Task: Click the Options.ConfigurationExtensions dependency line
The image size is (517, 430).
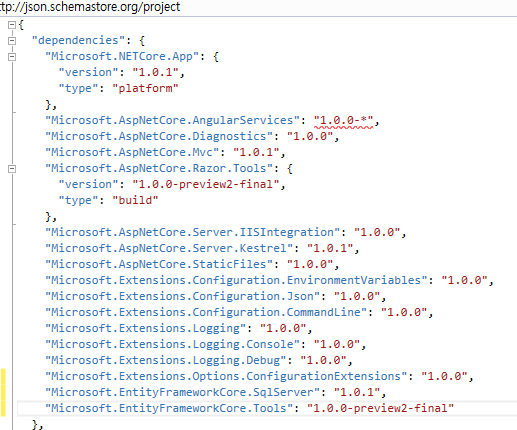Action: 259,376
